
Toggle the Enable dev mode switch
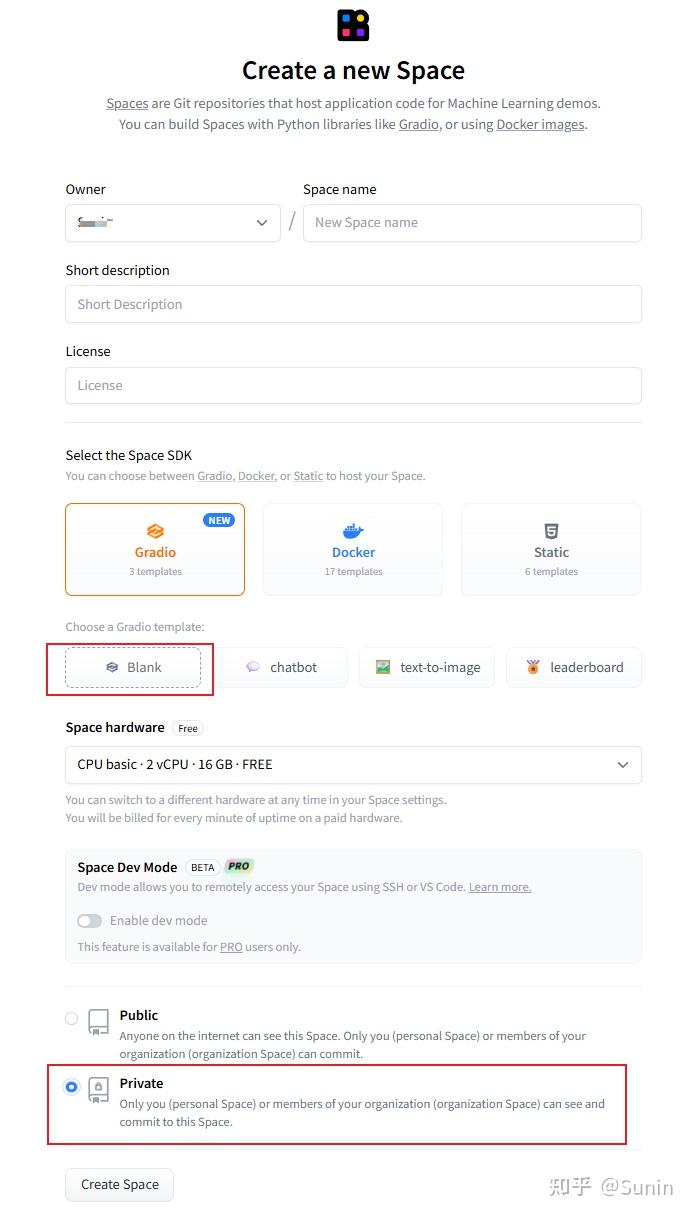(90, 920)
